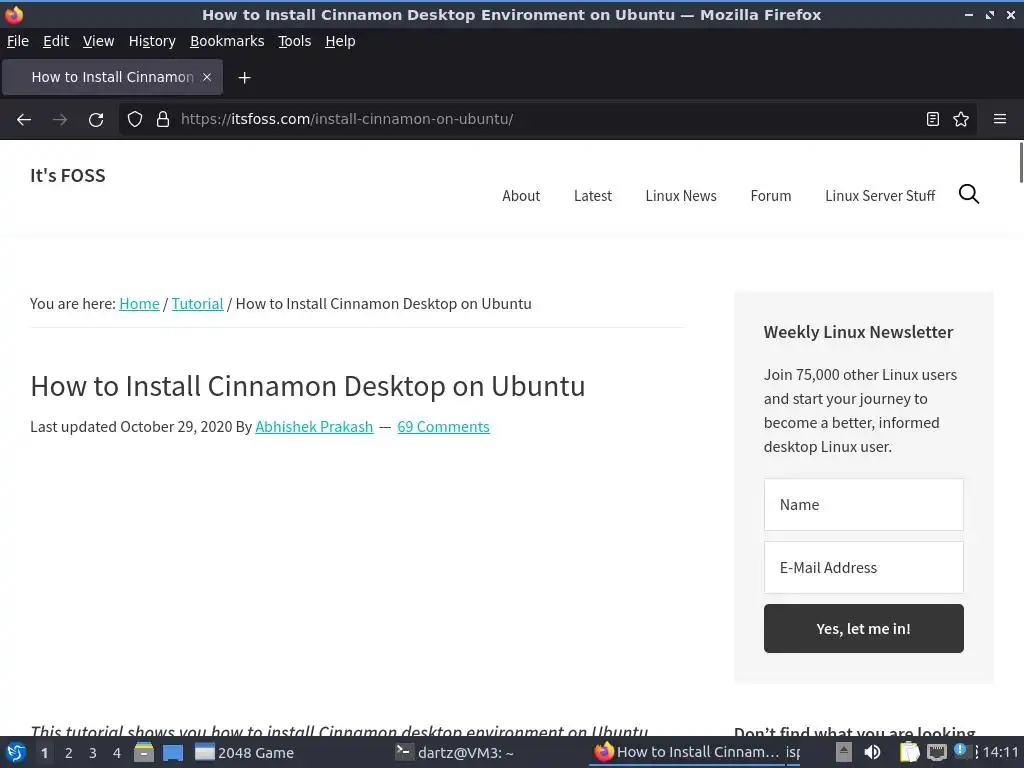This screenshot has height=768, width=1024.
Task: Open the Latest navigation link
Action: (592, 196)
